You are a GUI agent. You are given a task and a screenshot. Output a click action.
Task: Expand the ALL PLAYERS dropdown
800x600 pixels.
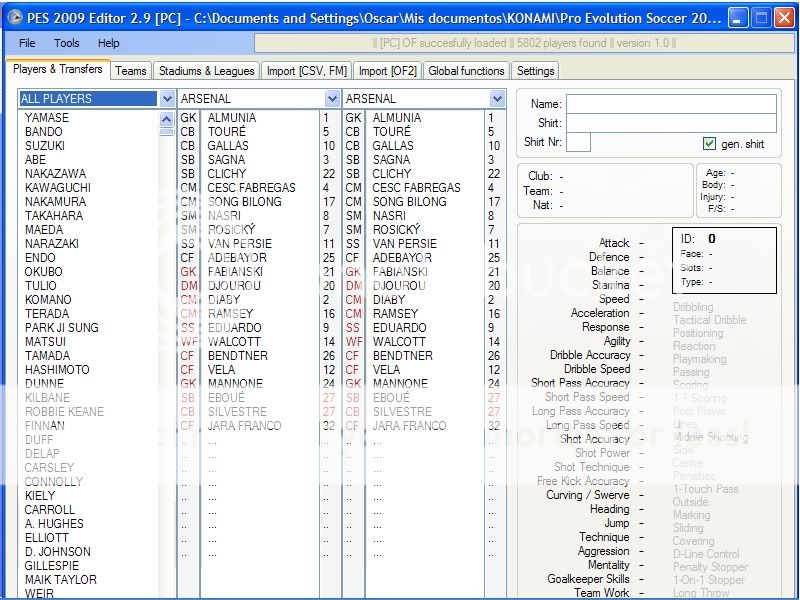click(x=167, y=98)
